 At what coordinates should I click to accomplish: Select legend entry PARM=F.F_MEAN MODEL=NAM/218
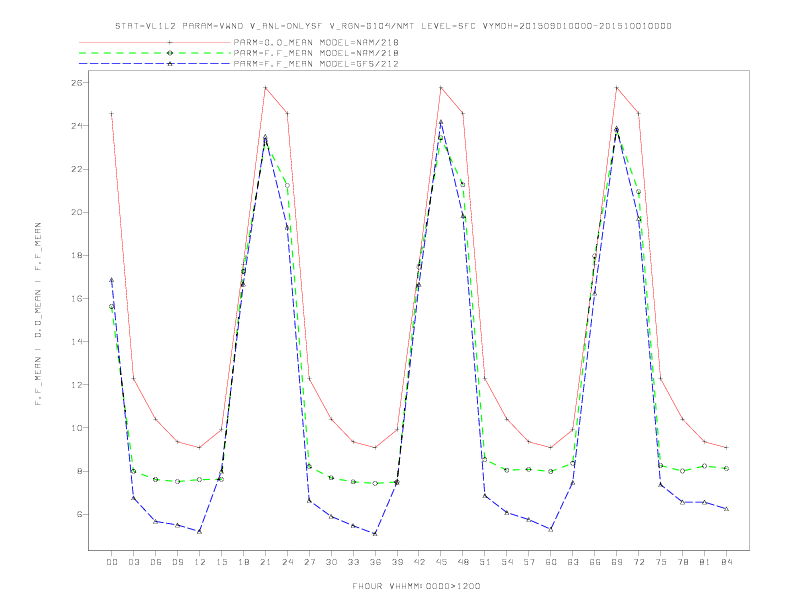pyautogui.click(x=316, y=53)
